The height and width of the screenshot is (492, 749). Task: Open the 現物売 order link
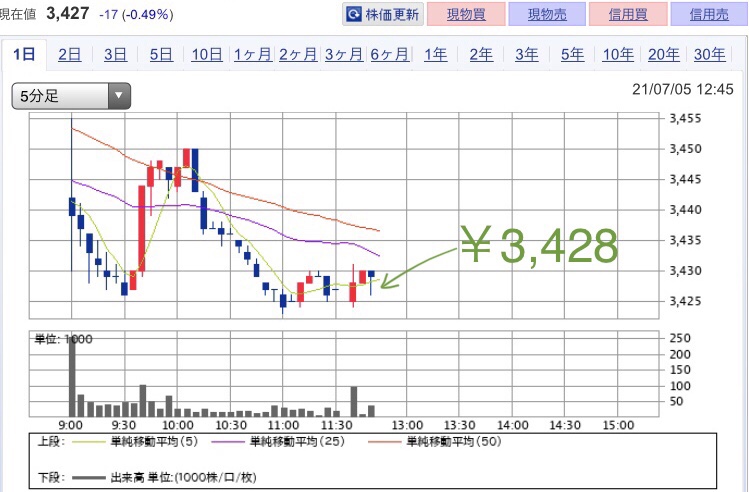547,14
